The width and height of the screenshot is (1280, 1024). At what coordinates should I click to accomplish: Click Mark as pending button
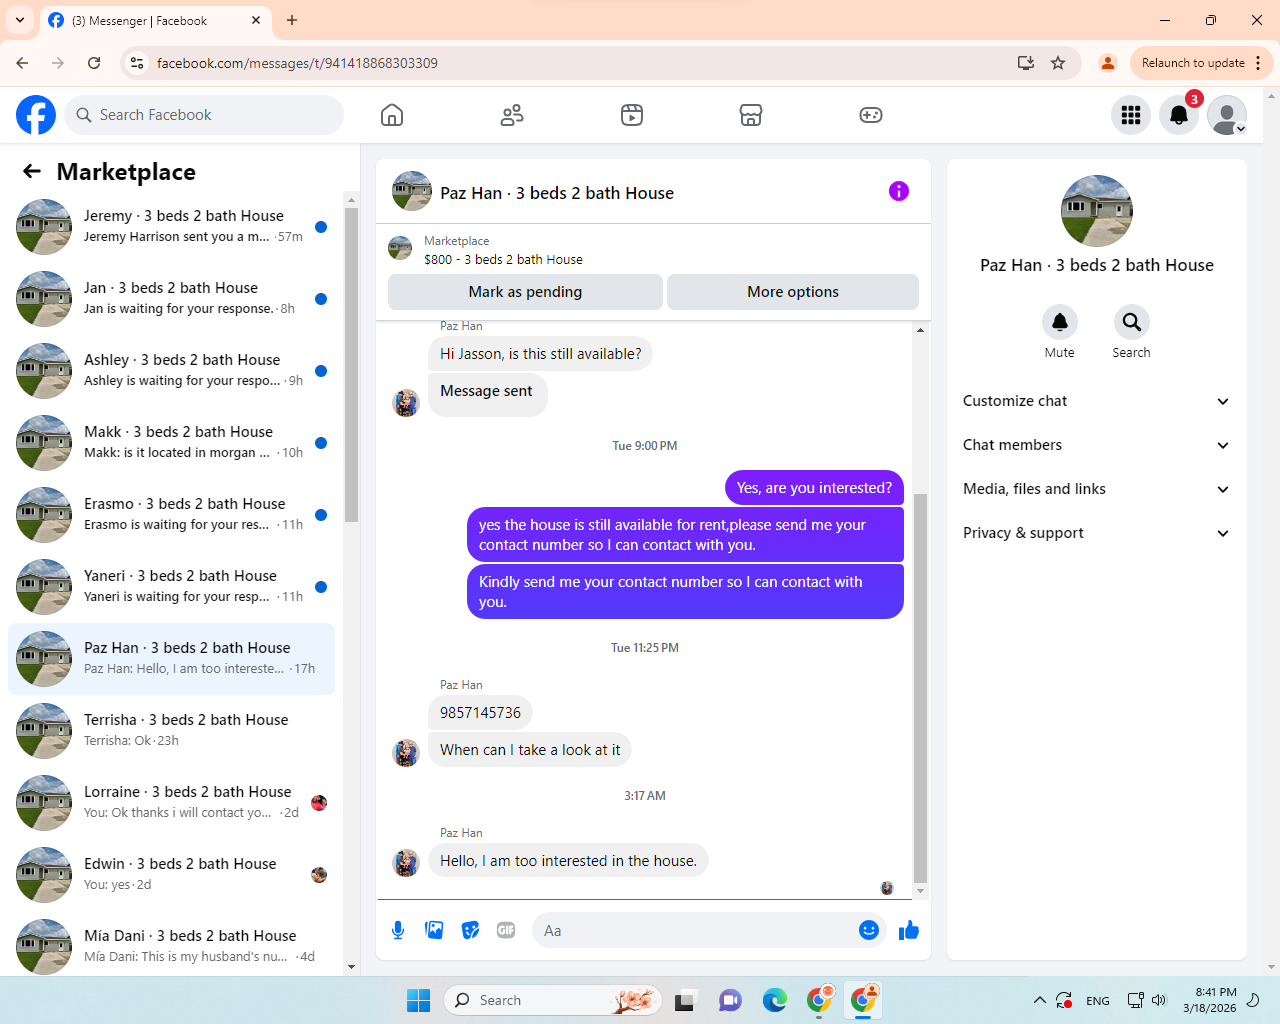coord(525,292)
